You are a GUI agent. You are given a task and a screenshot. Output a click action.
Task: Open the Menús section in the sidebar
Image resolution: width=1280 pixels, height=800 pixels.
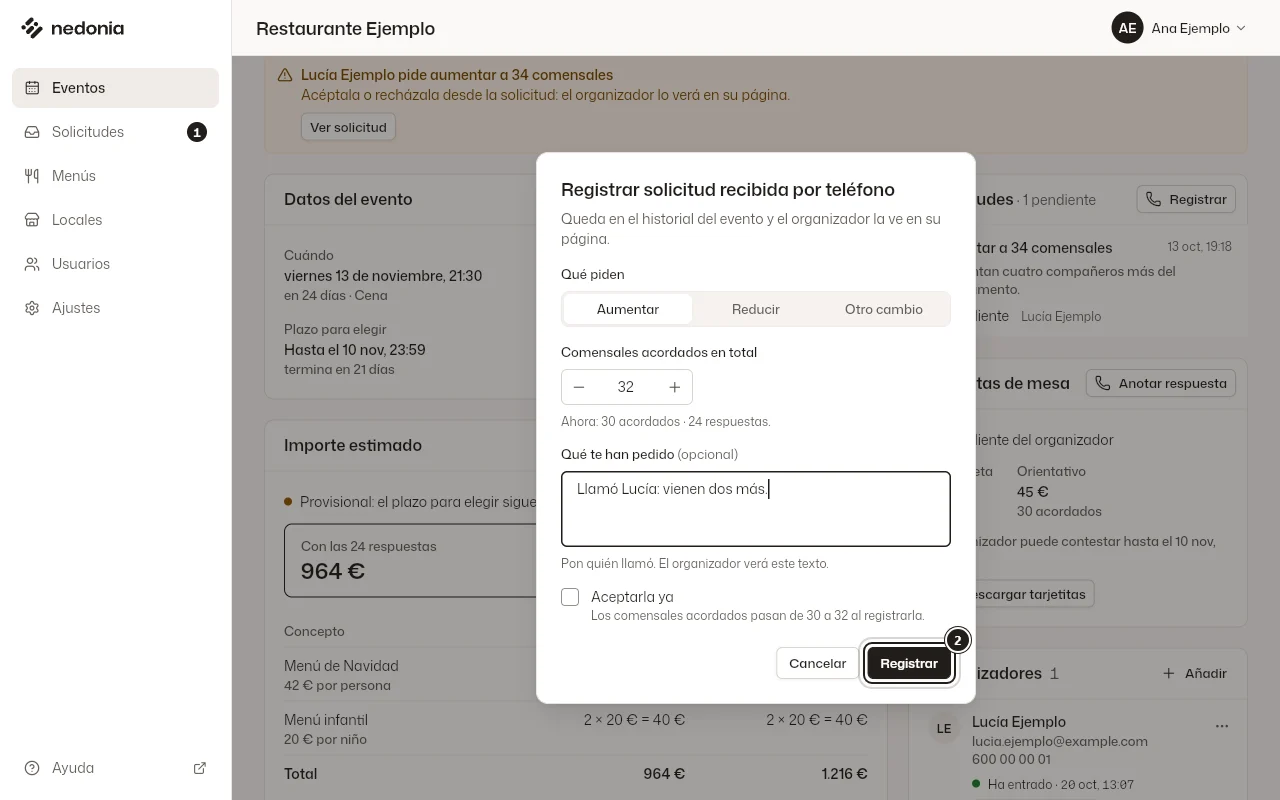(115, 176)
